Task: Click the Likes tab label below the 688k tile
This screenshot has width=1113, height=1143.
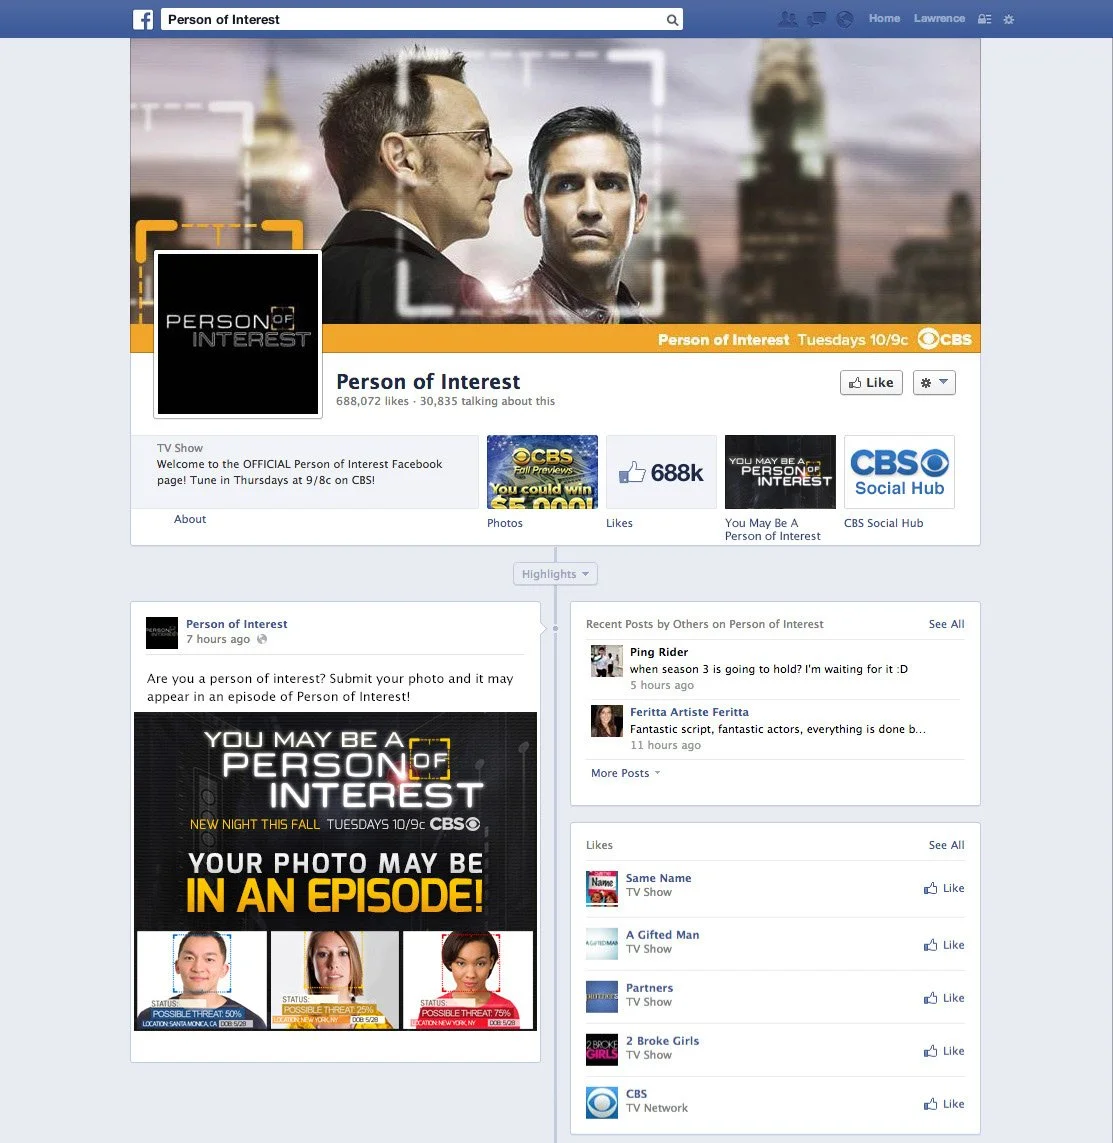Action: click(x=619, y=523)
